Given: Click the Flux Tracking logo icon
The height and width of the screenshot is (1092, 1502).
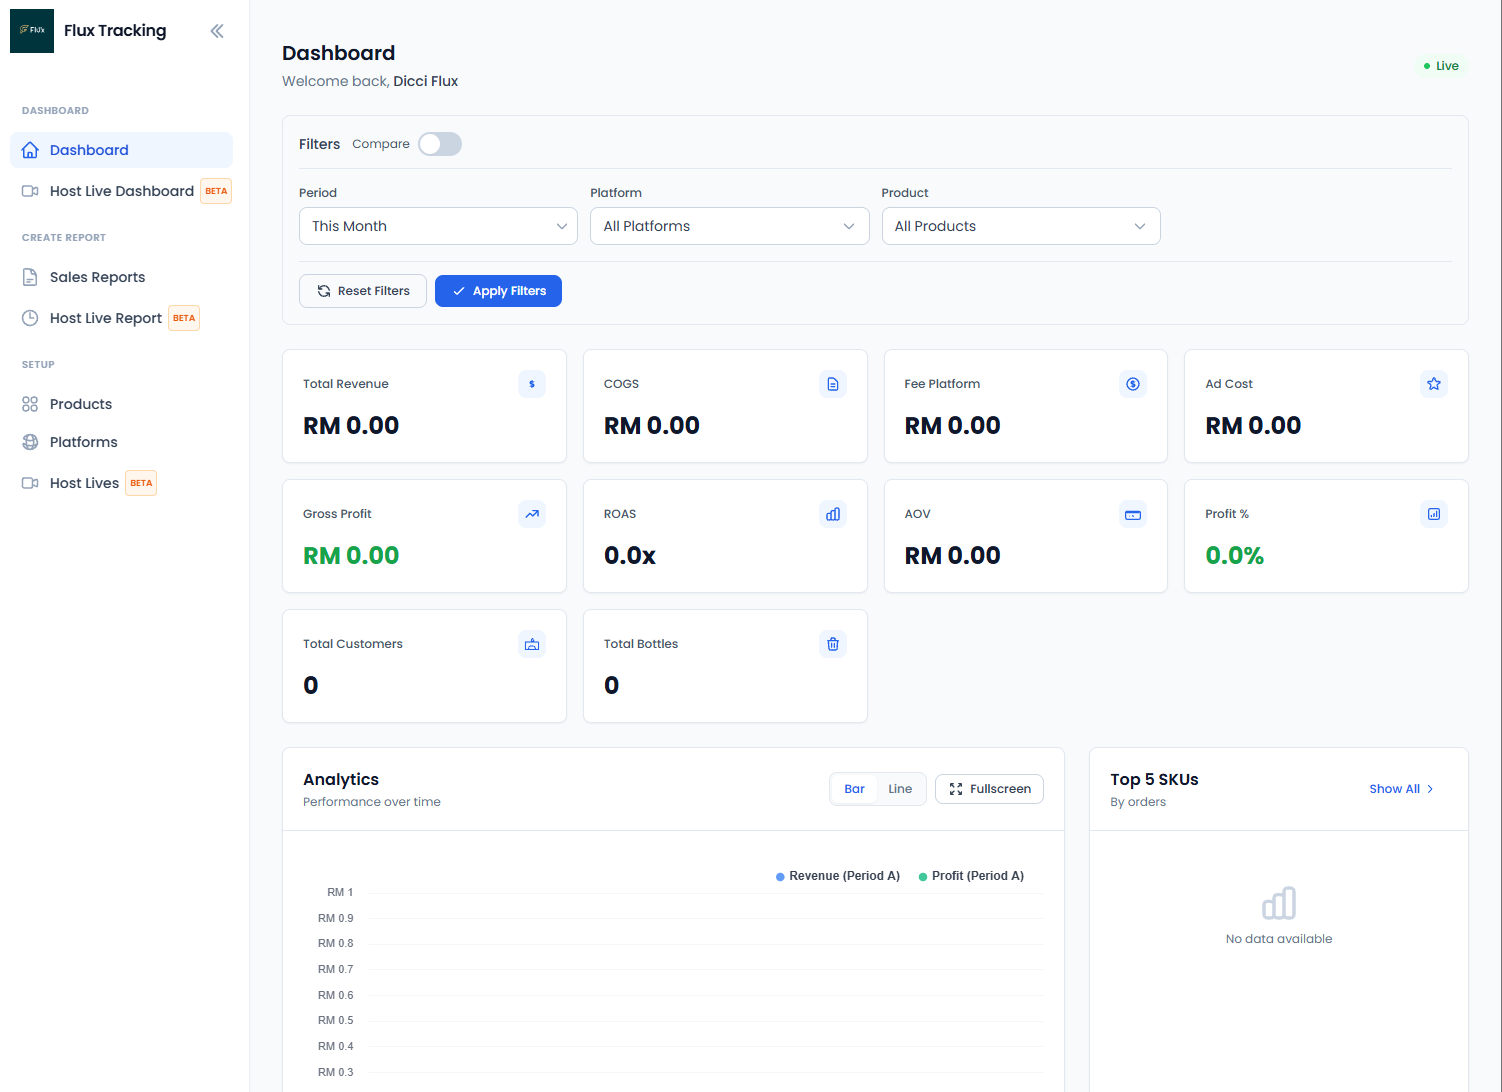Looking at the screenshot, I should pyautogui.click(x=31, y=31).
